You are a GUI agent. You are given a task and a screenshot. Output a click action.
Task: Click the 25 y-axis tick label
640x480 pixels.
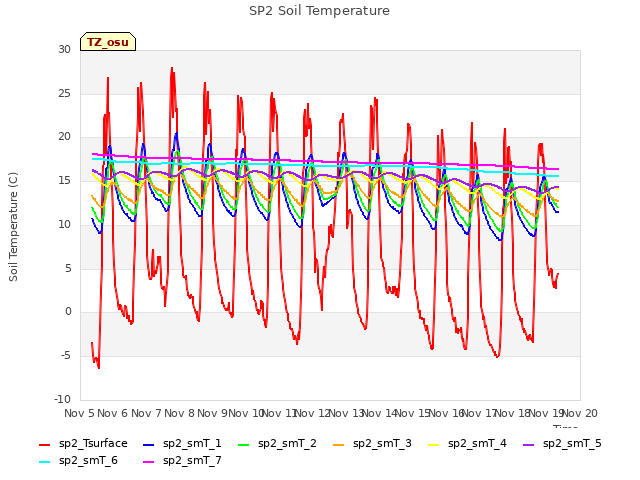pos(64,93)
